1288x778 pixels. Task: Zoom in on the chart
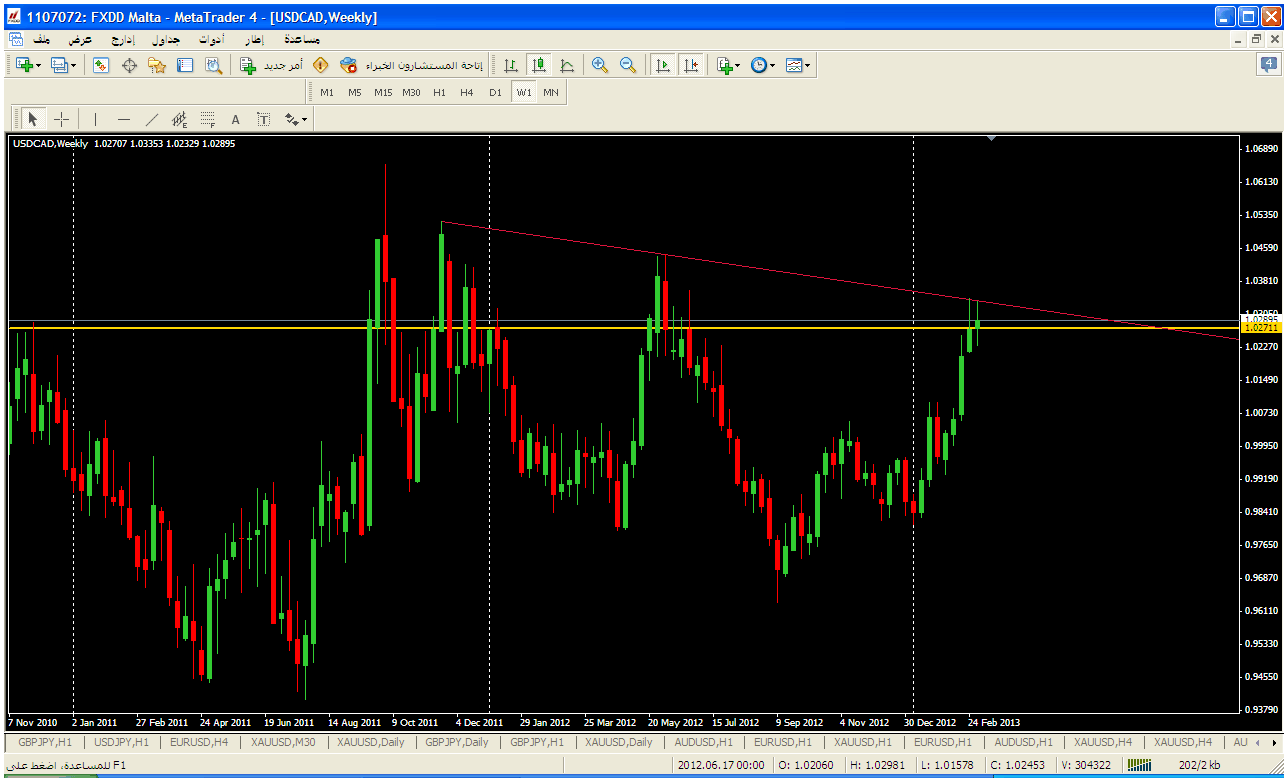click(600, 65)
